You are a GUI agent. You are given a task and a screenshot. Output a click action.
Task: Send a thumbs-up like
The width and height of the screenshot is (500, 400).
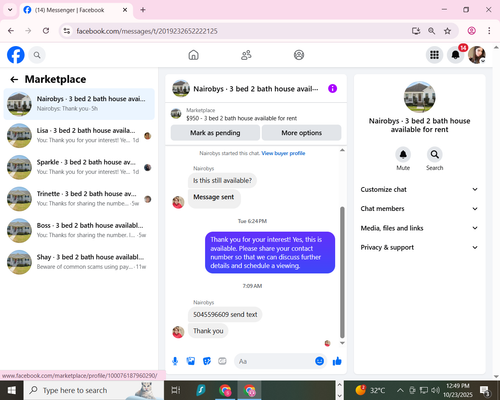337,361
